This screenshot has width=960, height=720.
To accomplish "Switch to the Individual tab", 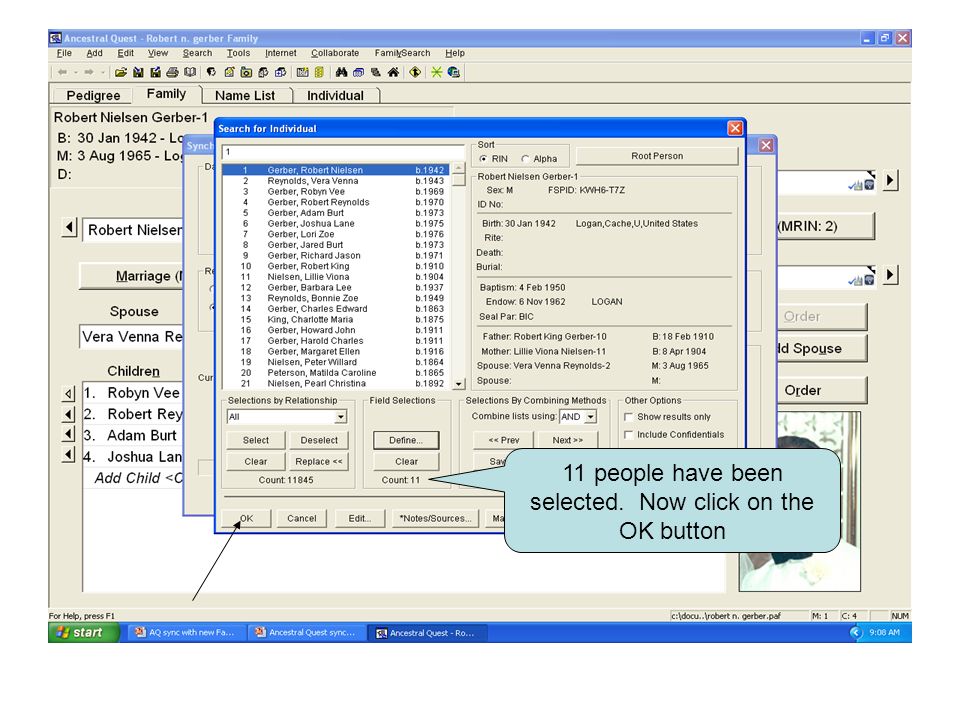I will [x=335, y=96].
